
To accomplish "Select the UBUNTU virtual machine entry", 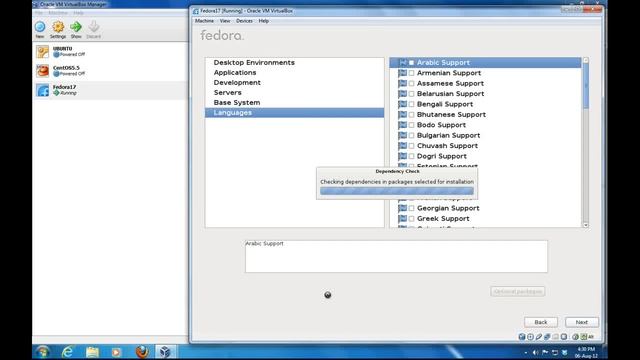I will tap(110, 51).
